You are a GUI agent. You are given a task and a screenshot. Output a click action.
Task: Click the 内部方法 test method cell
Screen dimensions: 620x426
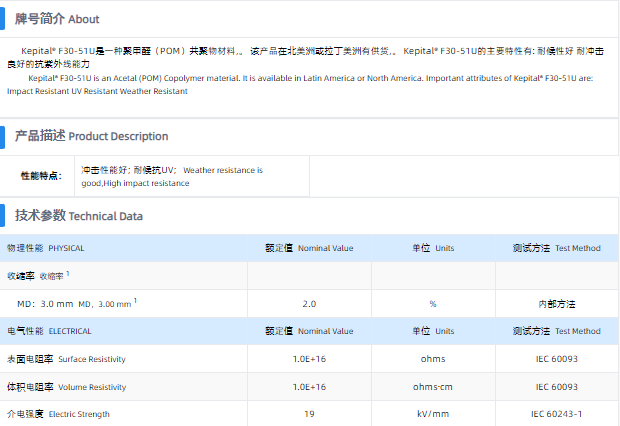(556, 303)
